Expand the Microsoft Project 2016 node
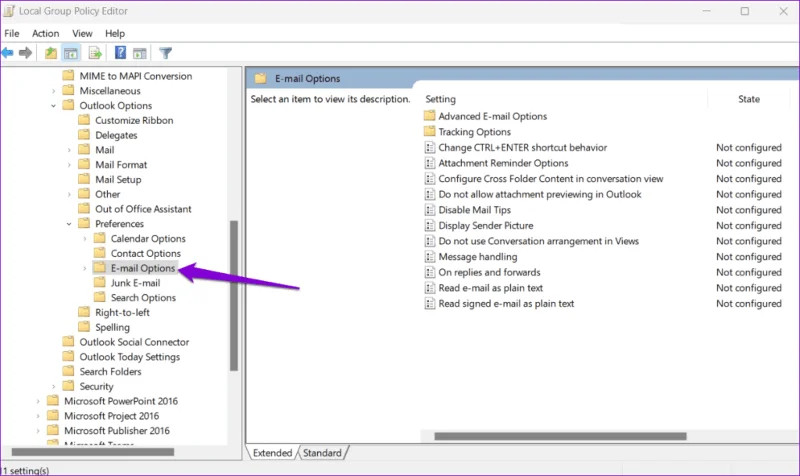The height and width of the screenshot is (476, 800). [38, 416]
